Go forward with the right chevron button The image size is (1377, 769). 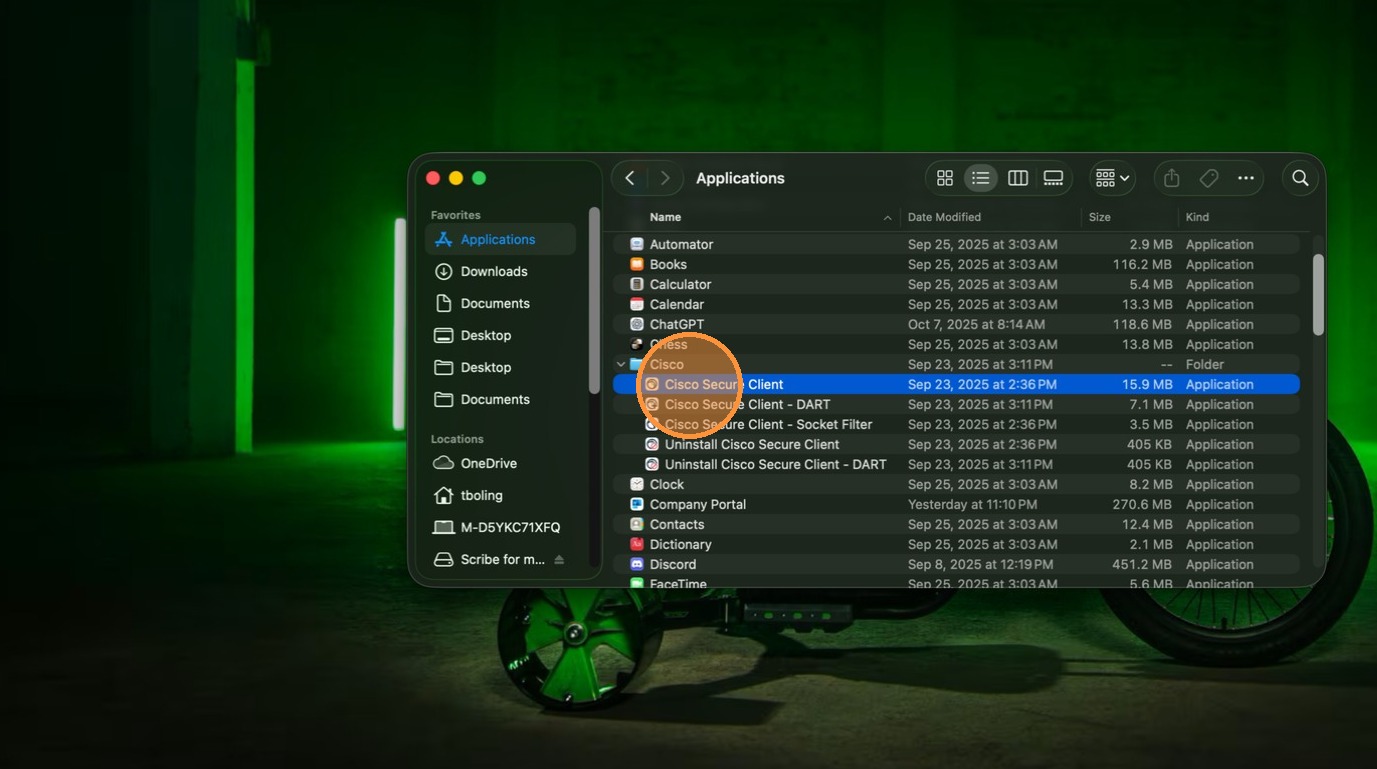click(x=665, y=178)
